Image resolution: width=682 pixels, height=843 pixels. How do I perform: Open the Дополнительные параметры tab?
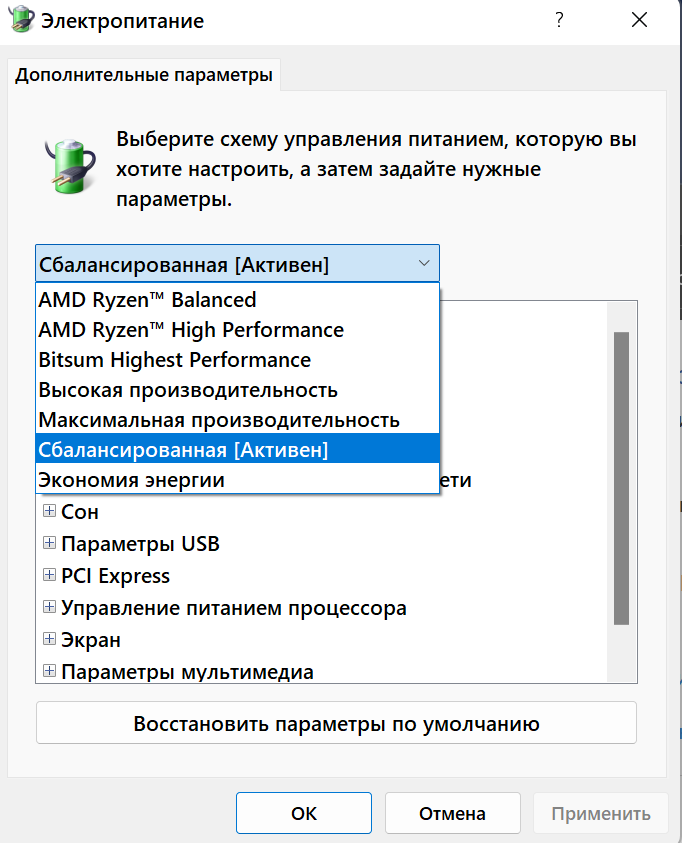(144, 75)
